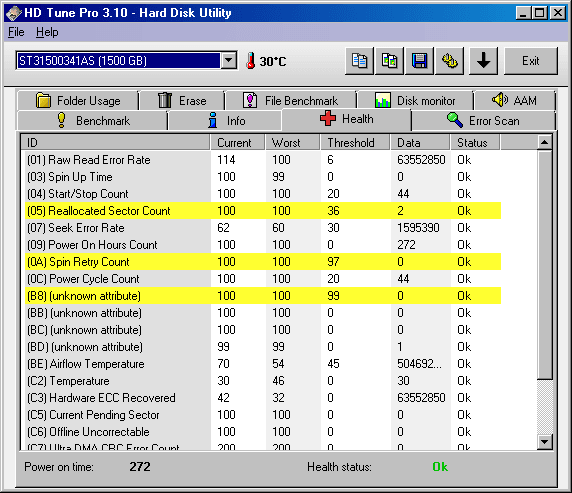Screen dimensions: 572x493
Task: Select the Seek Error Rate row
Action: (x=263, y=228)
